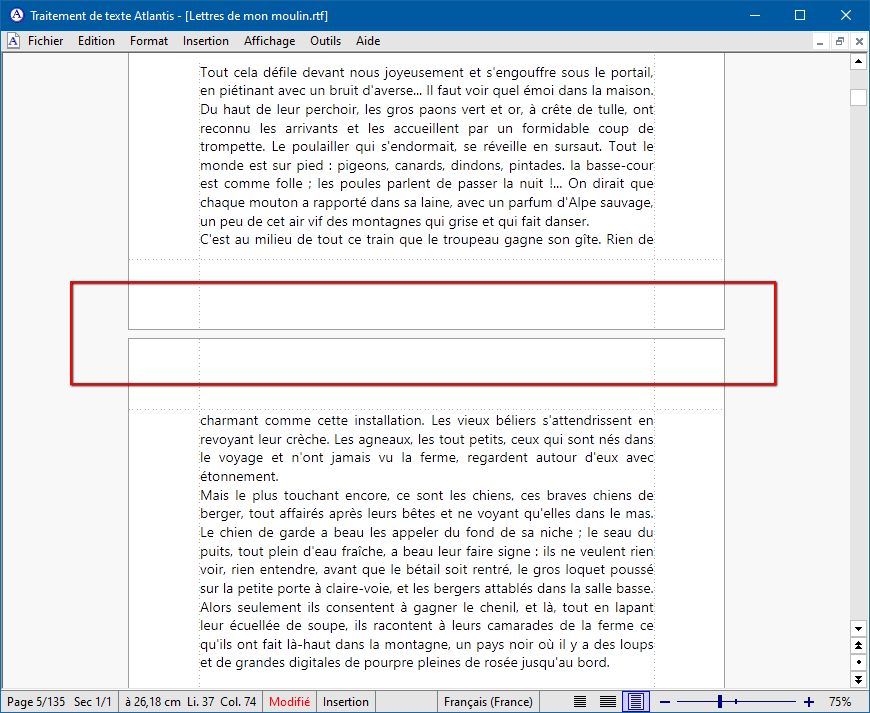The width and height of the screenshot is (870, 713).
Task: Click the word 'étonnement.' in the lower page
Action: pyautogui.click(x=240, y=477)
